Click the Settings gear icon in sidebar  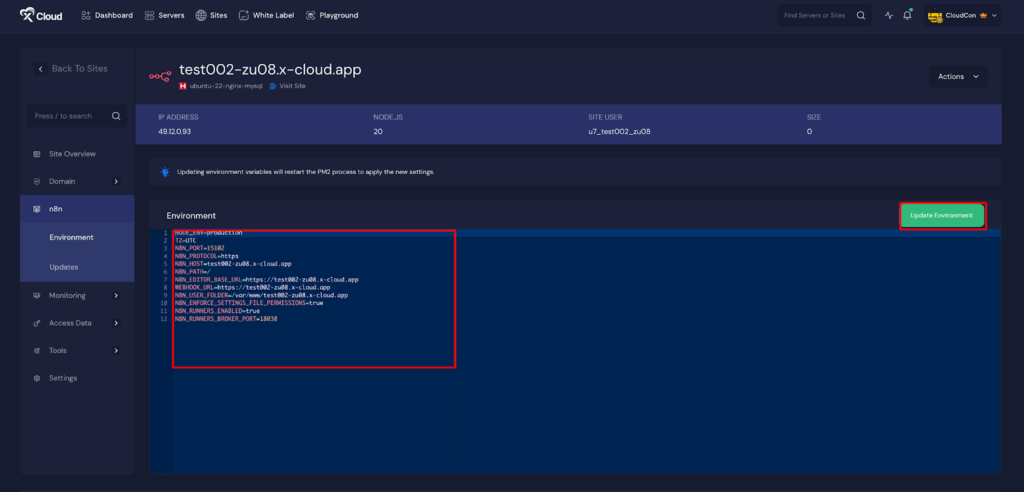37,378
